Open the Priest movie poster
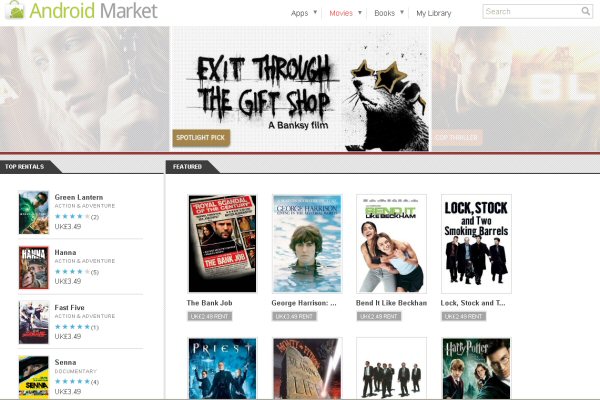 222,369
